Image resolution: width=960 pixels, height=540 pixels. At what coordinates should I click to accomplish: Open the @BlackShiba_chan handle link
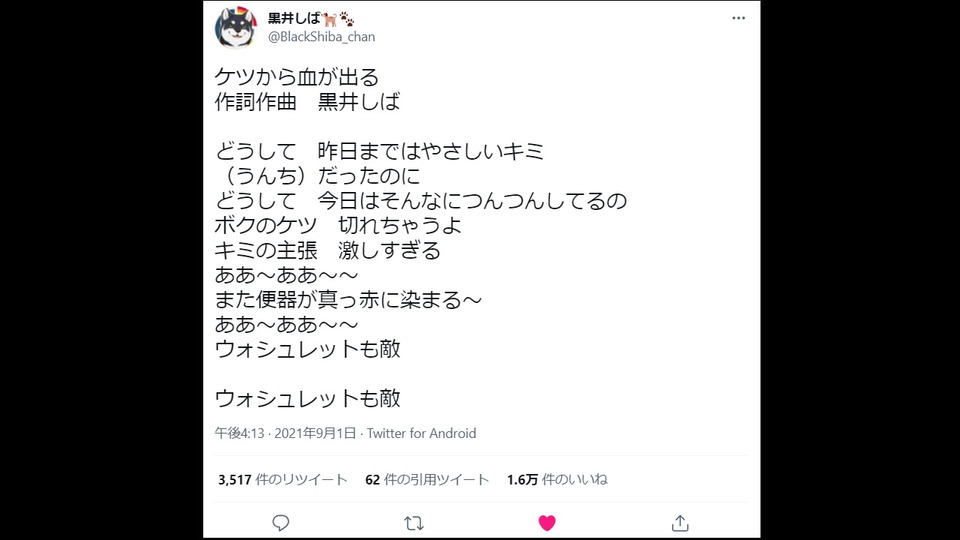pos(321,37)
